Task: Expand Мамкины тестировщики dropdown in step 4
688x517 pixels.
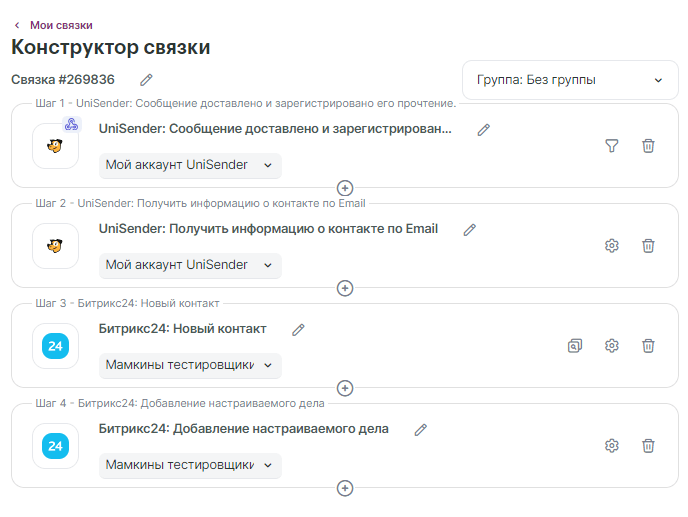Action: [x=190, y=466]
